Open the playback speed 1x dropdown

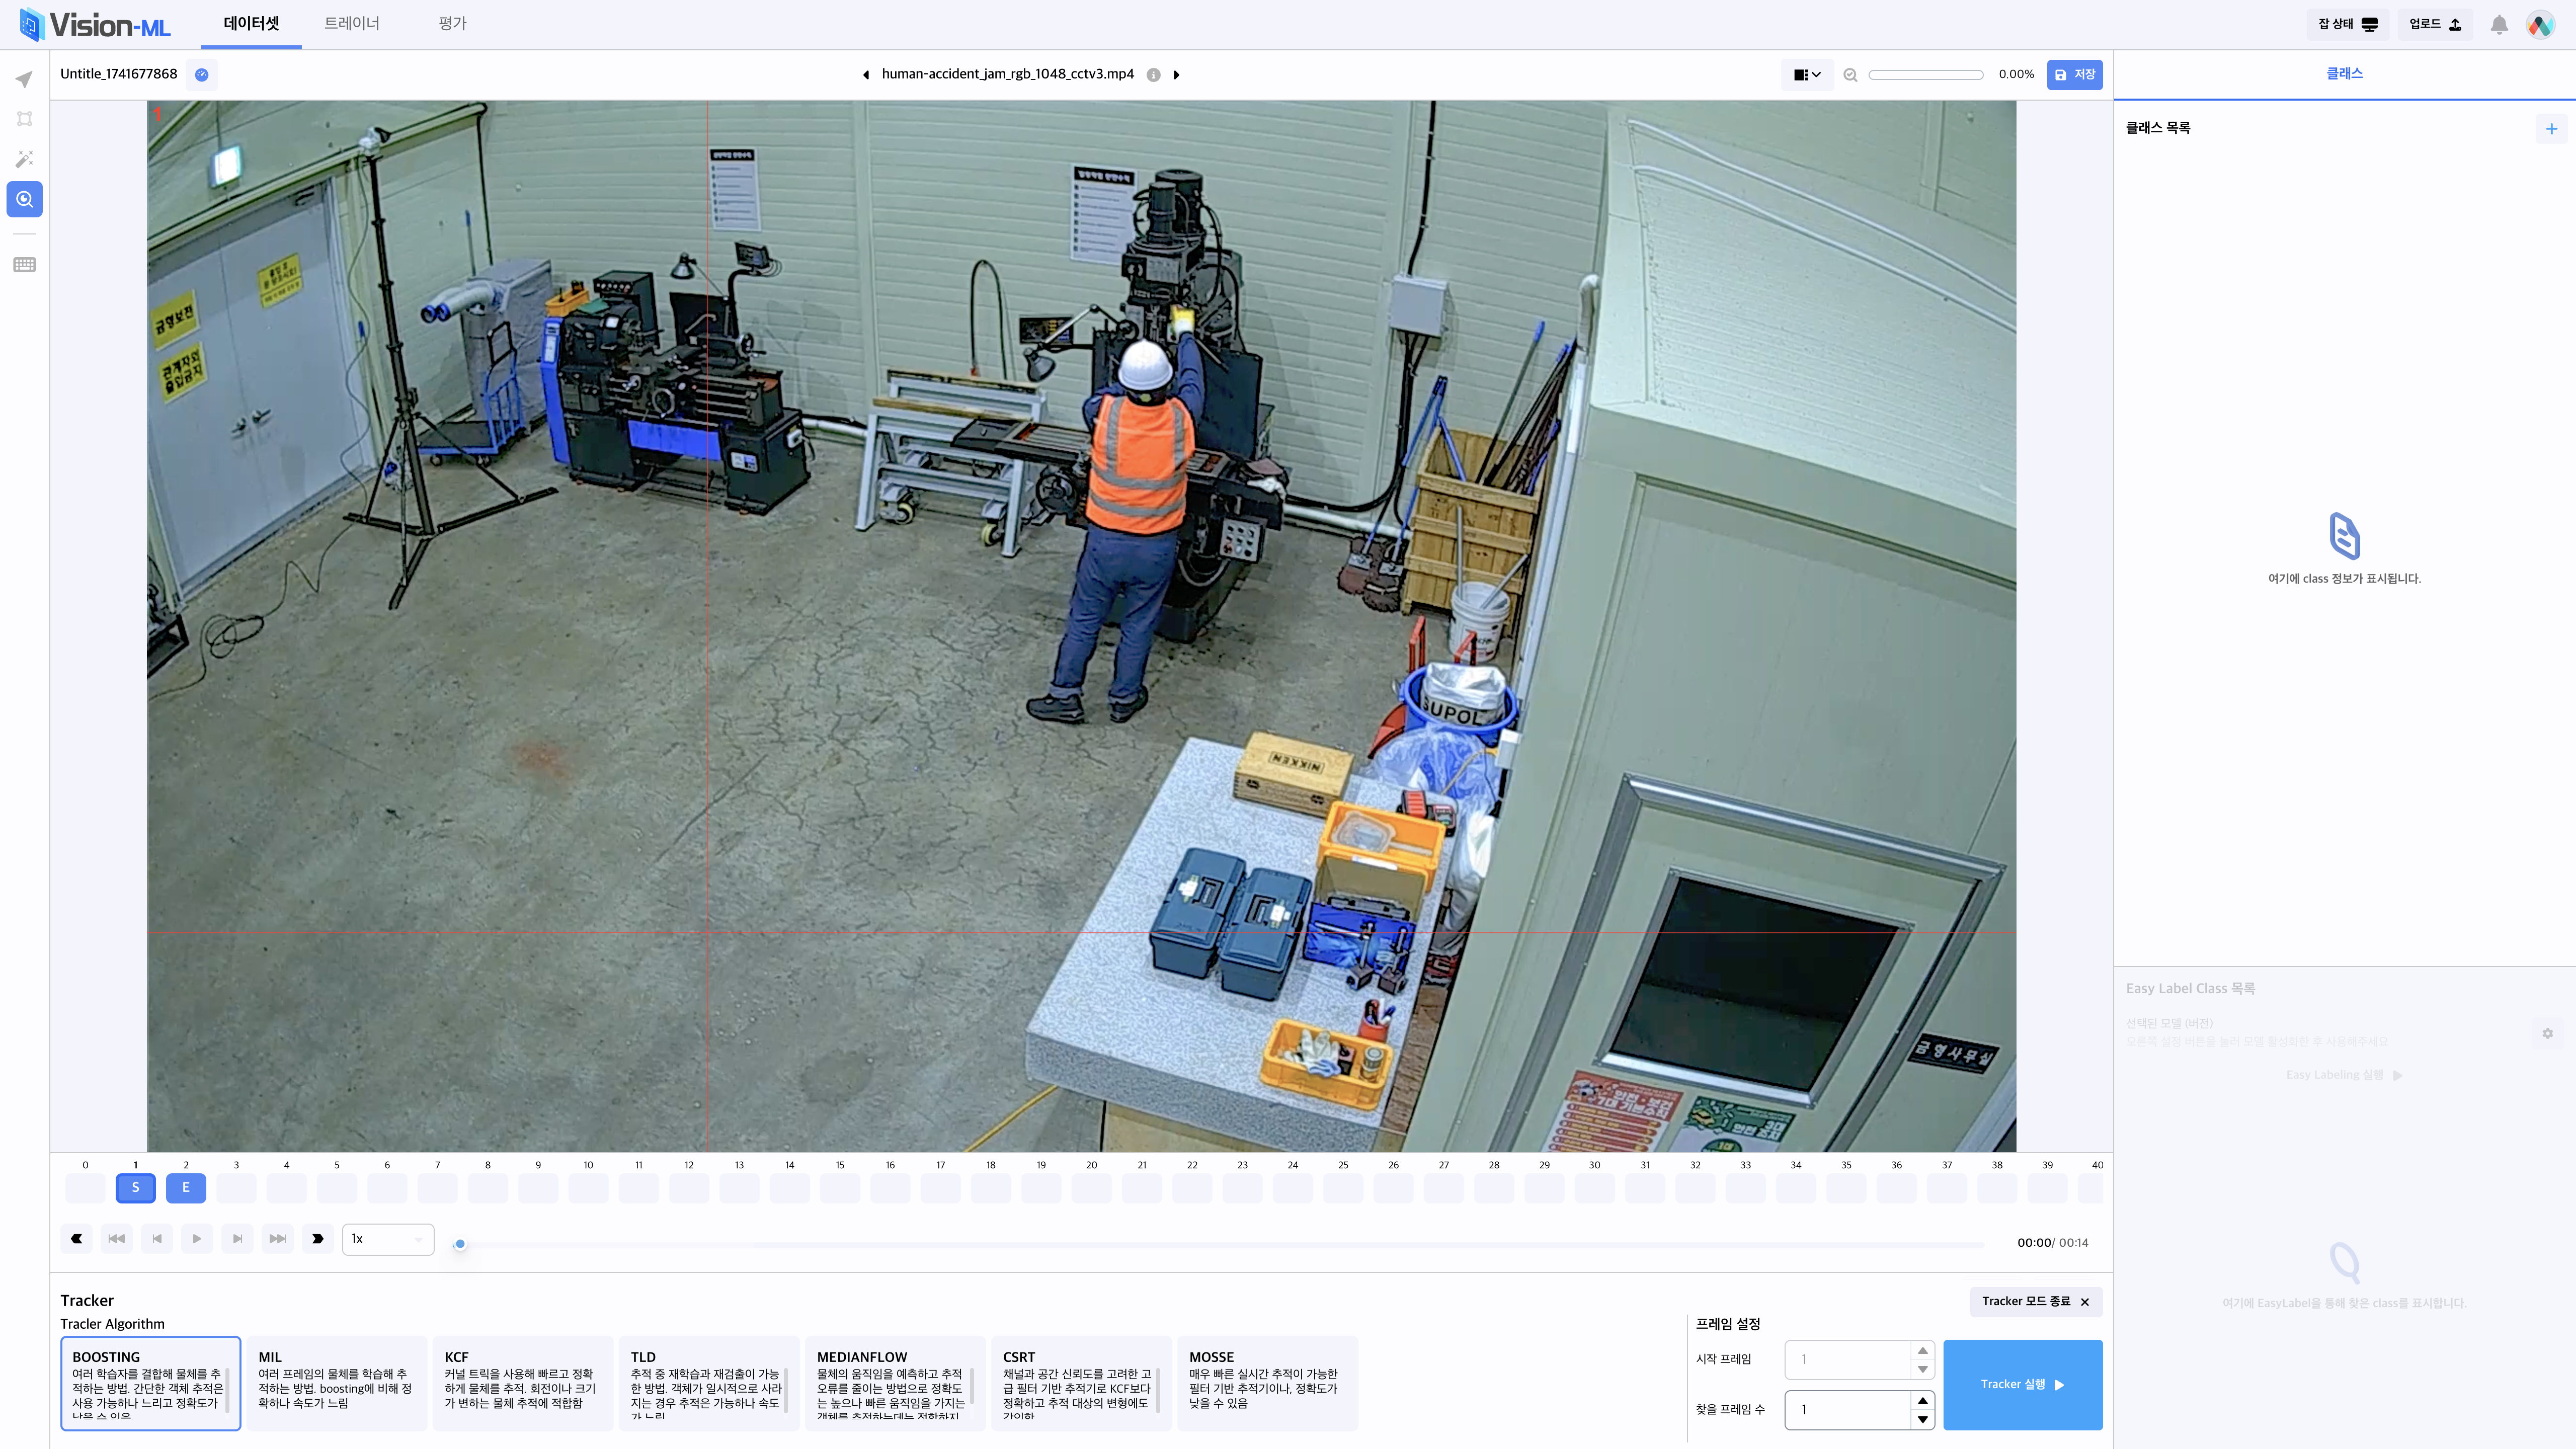[388, 1239]
